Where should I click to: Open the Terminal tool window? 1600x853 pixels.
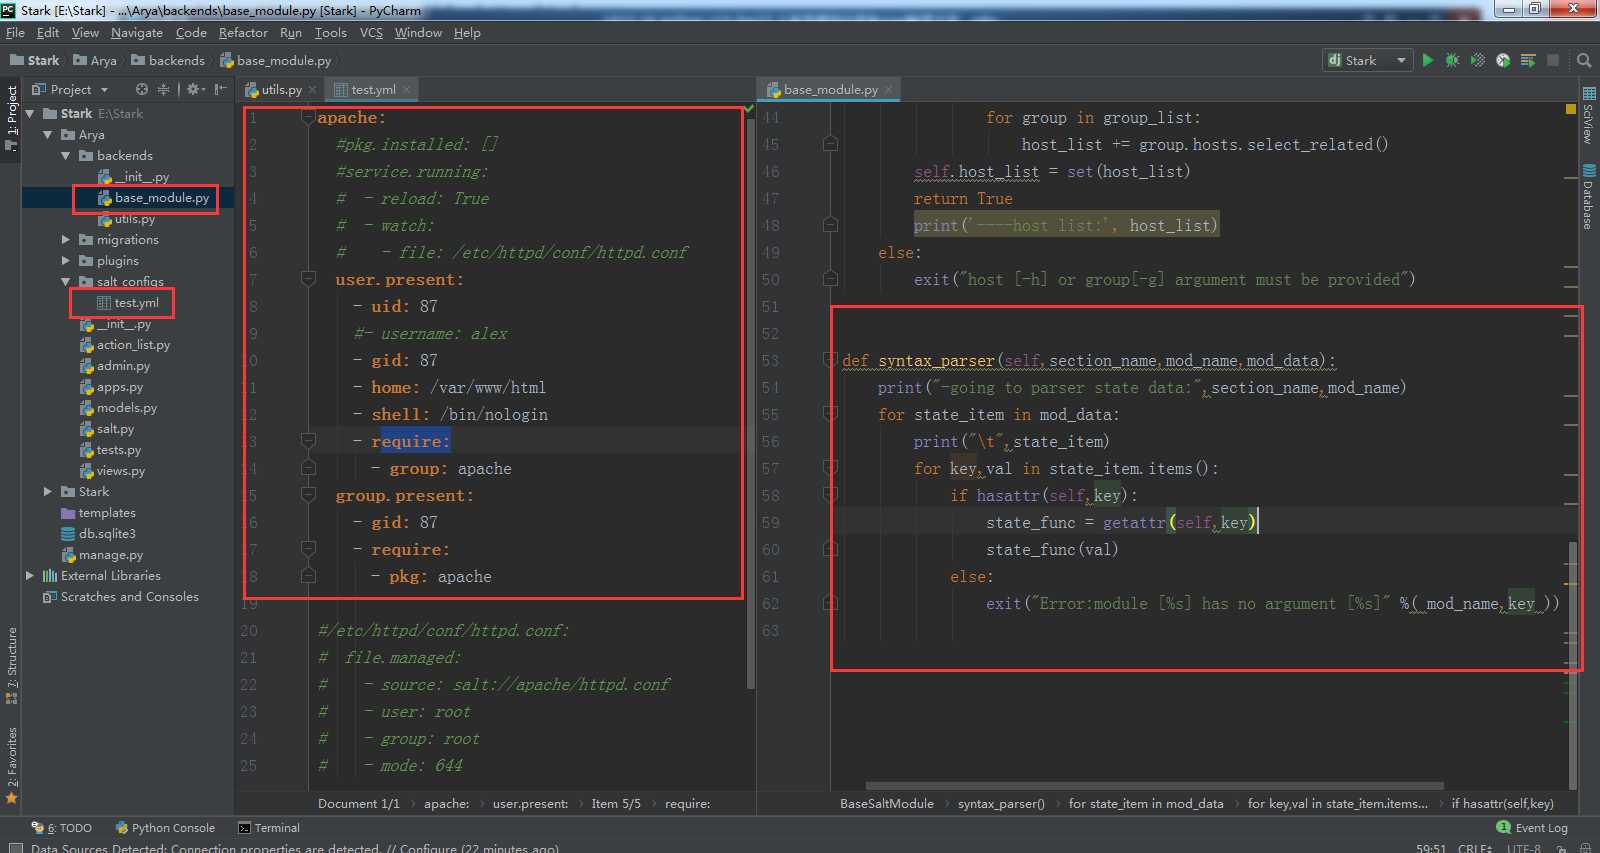click(269, 827)
